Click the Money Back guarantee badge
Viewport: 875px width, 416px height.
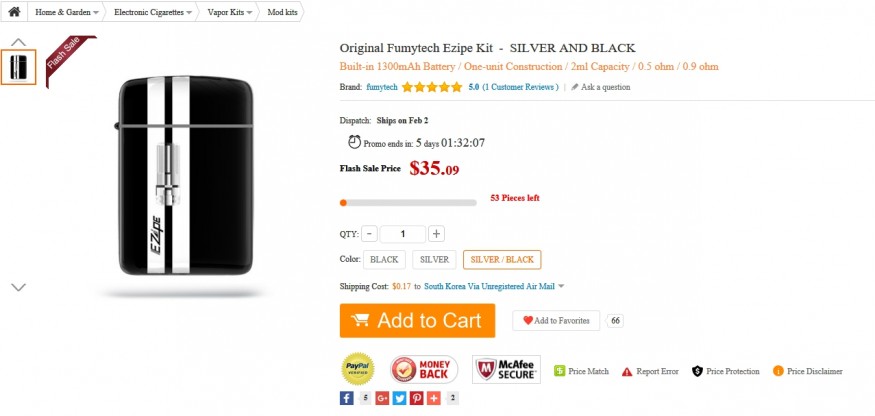[x=417, y=369]
